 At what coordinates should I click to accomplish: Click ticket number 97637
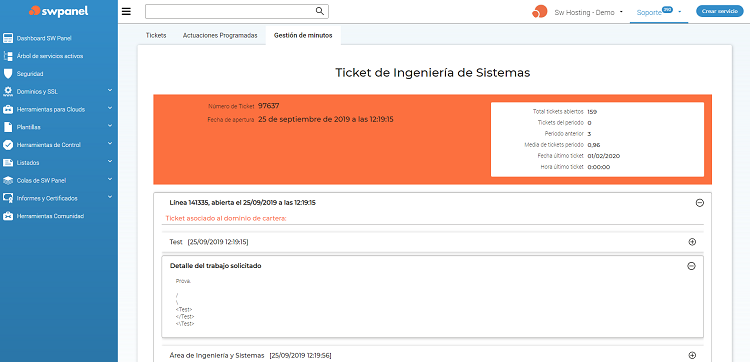pos(269,106)
